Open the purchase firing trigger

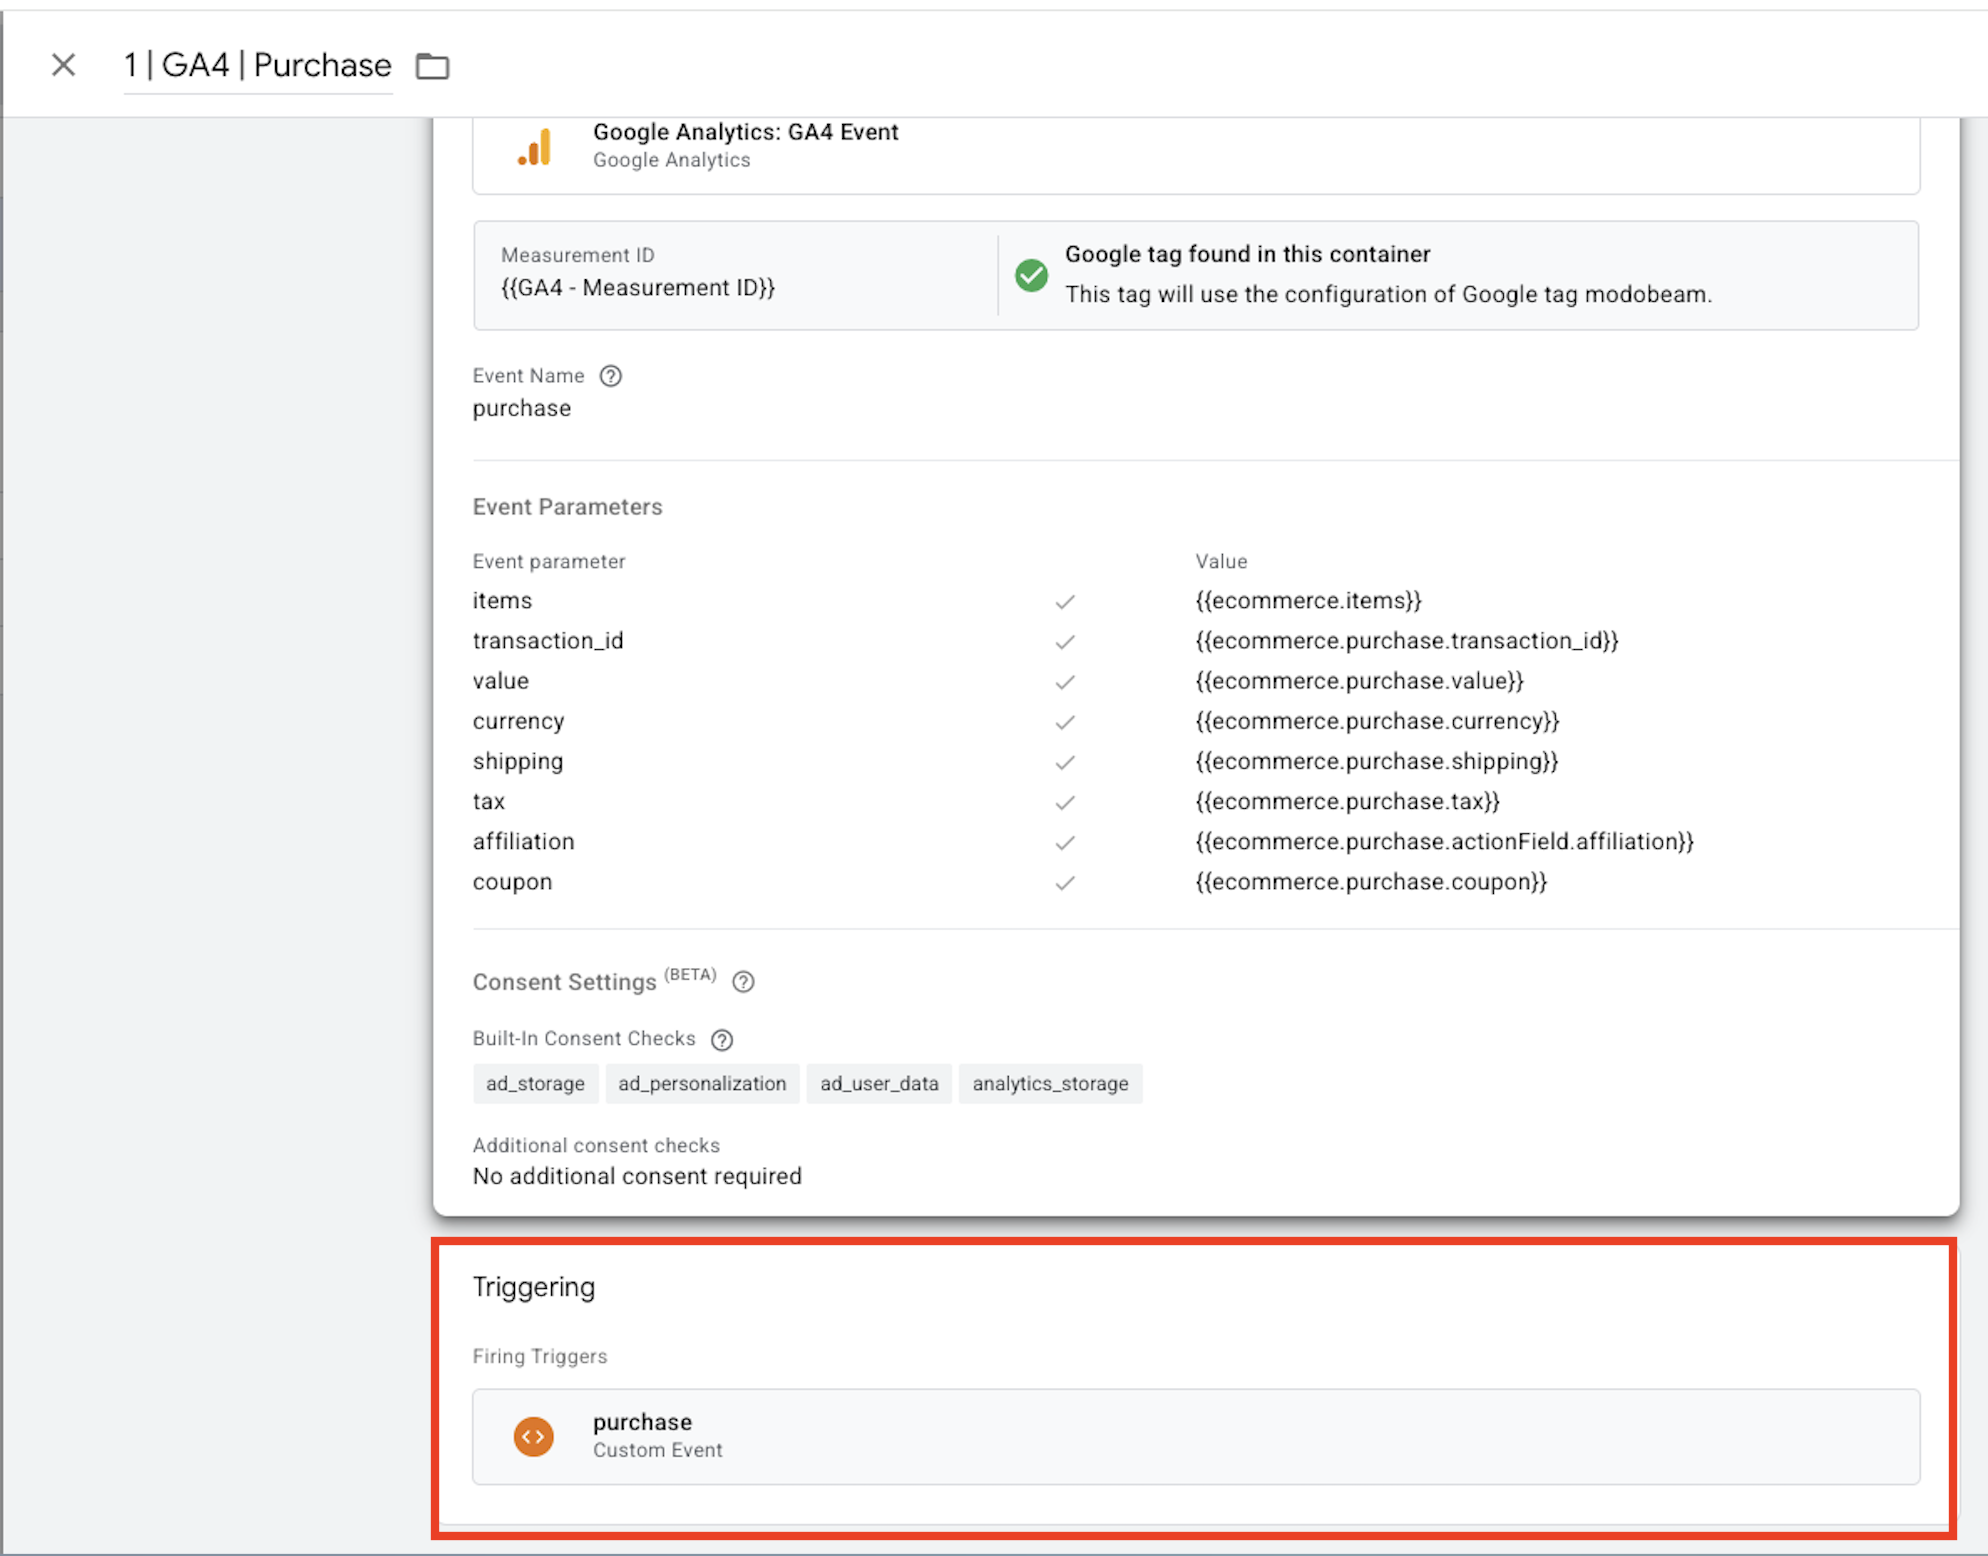(1195, 1436)
